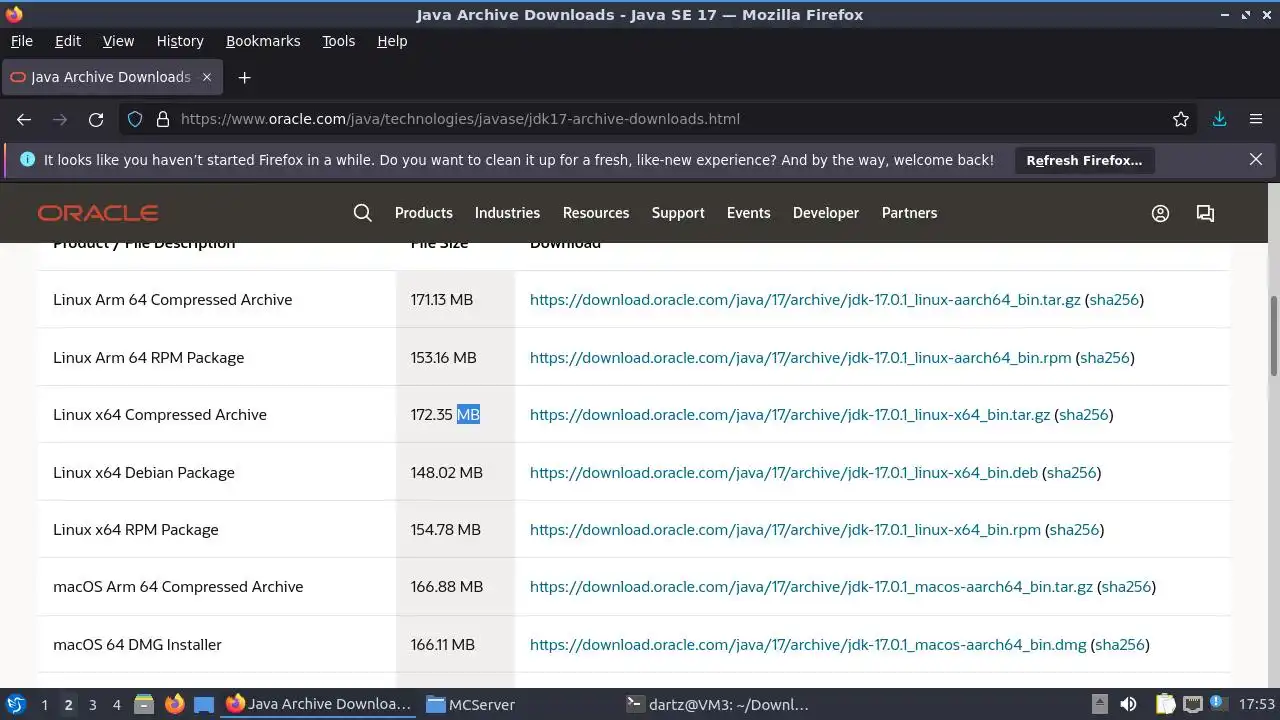View site security via the padlock icon
Screen dimensions: 1280x720
[162, 119]
